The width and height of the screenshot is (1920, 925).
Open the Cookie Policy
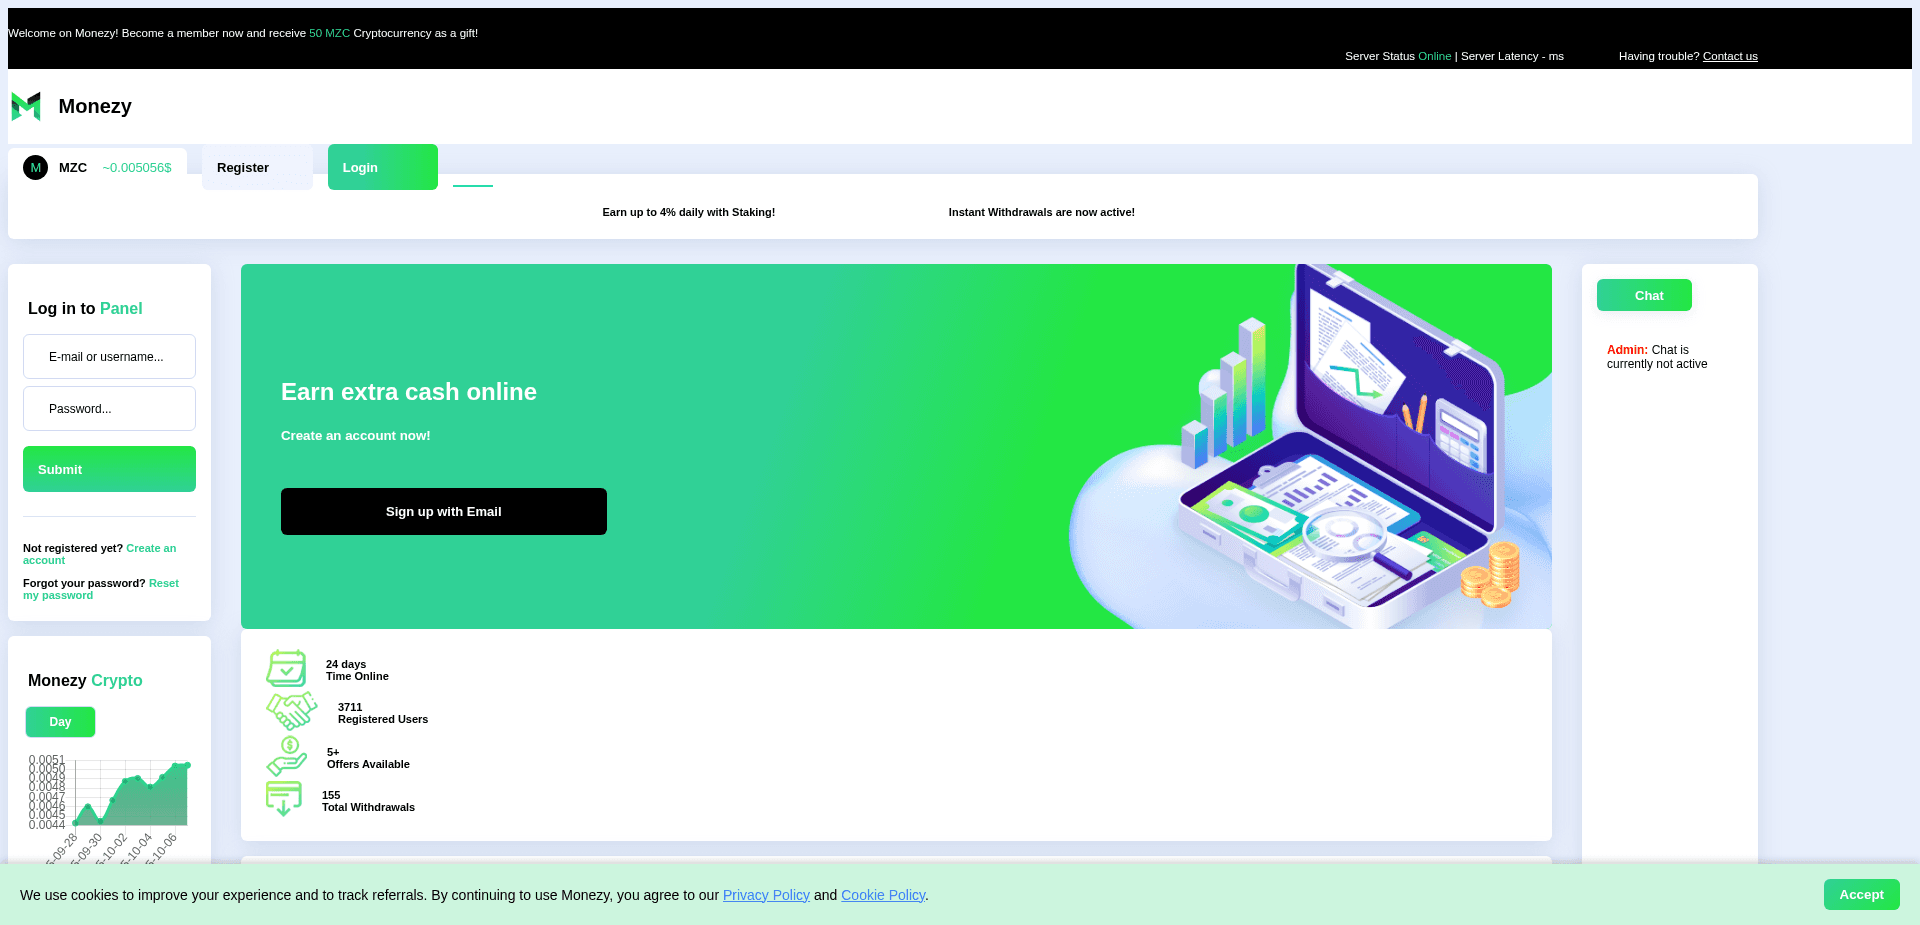coord(882,894)
